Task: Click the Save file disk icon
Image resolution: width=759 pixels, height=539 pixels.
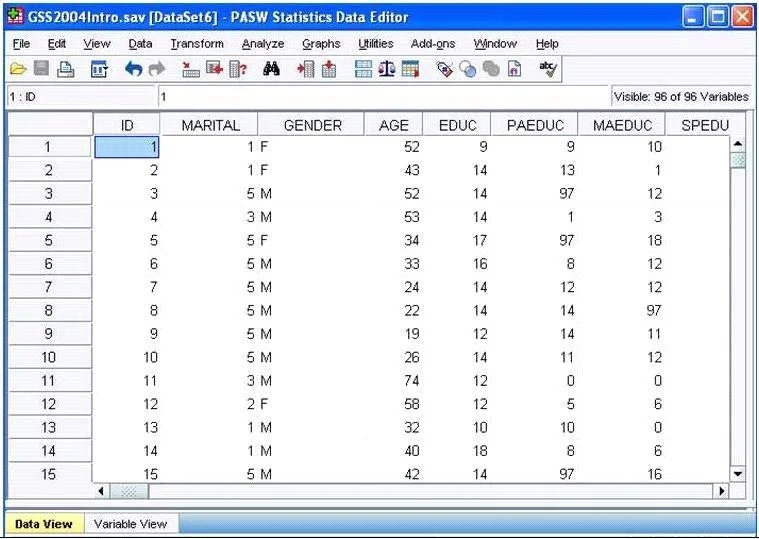Action: 41,69
